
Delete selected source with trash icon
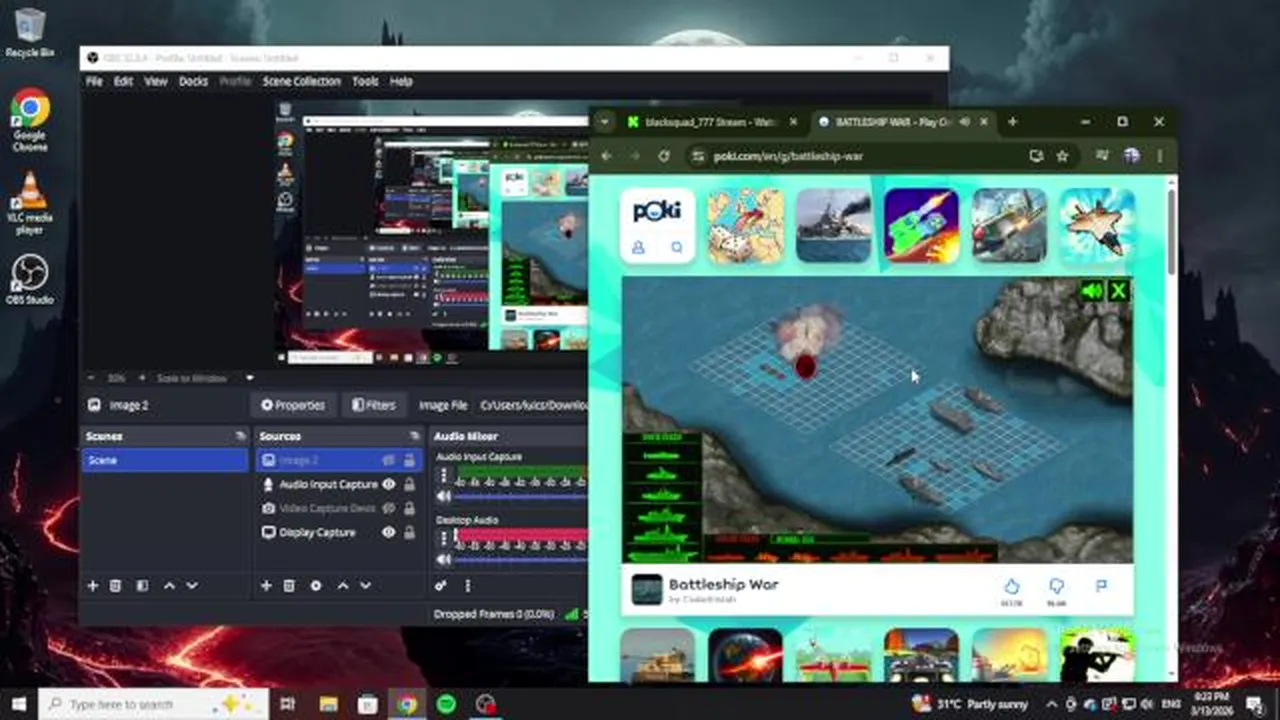289,586
